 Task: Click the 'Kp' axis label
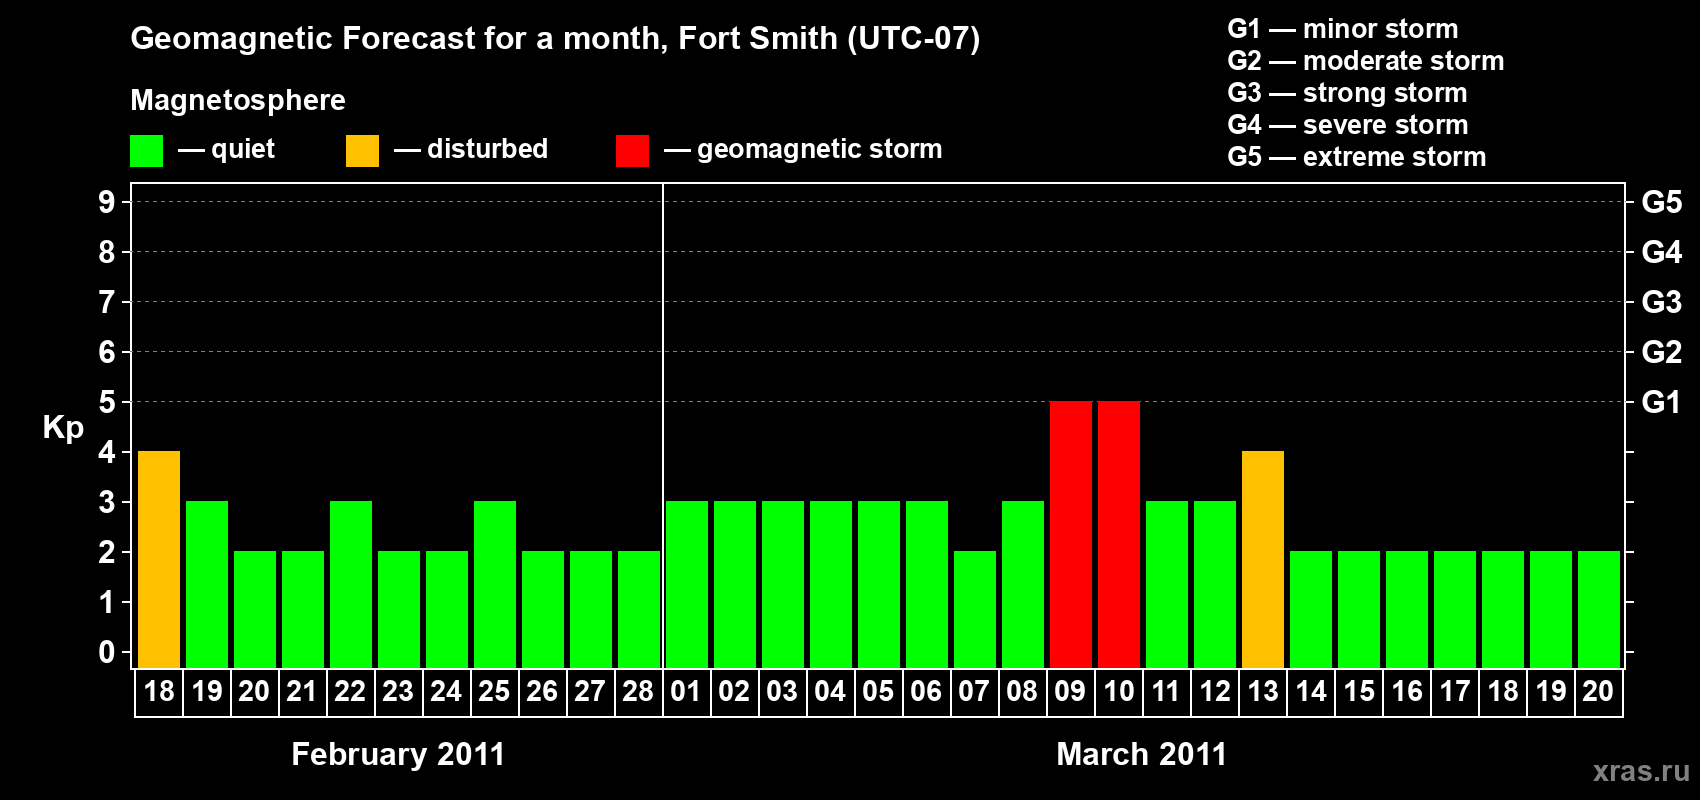tap(63, 428)
